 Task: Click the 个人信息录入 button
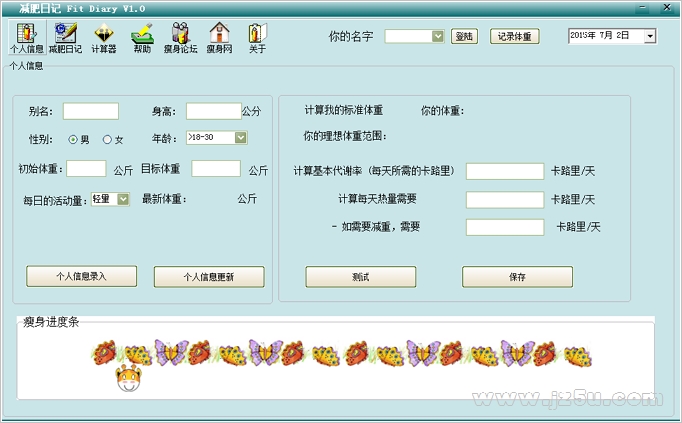pos(81,276)
